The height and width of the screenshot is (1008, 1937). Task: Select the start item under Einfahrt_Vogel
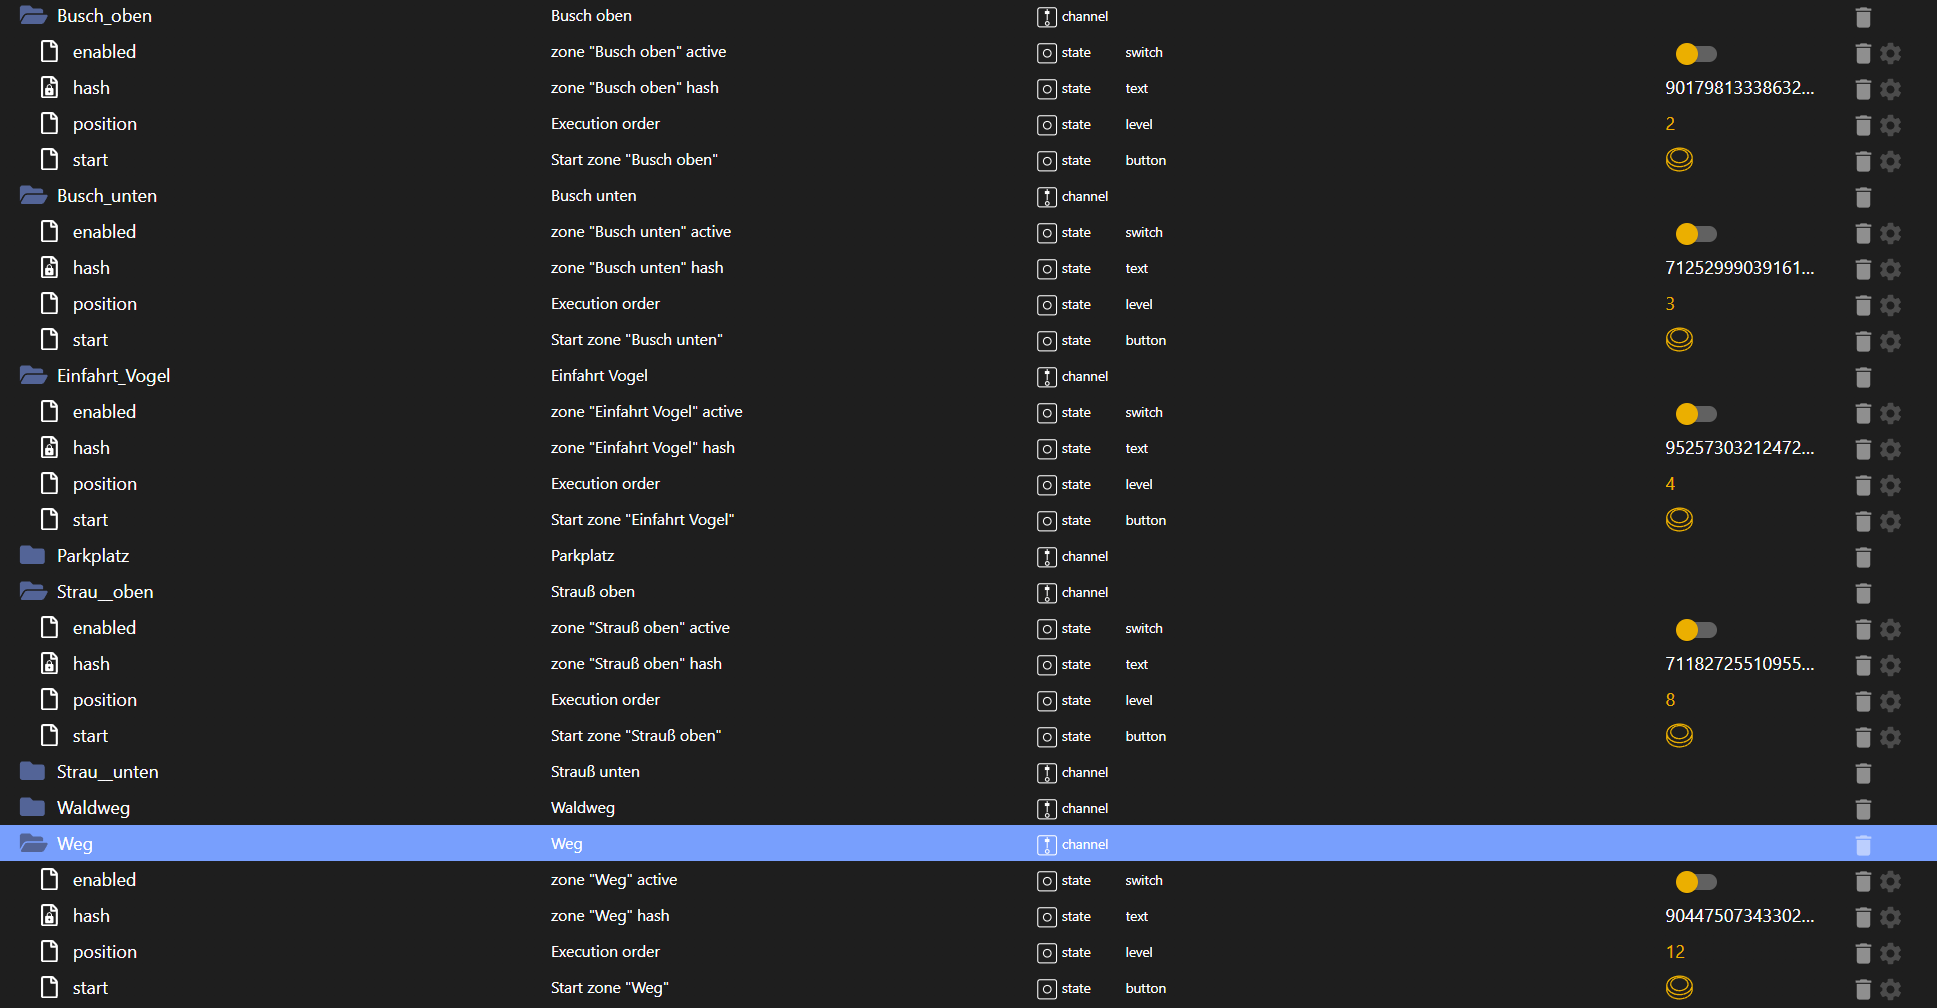click(90, 520)
